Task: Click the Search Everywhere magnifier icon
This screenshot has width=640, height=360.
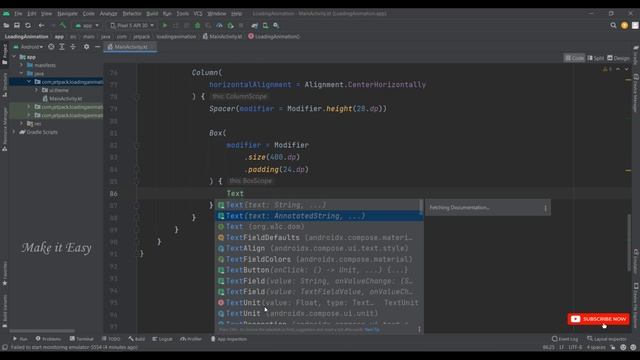Action: pyautogui.click(x=613, y=25)
